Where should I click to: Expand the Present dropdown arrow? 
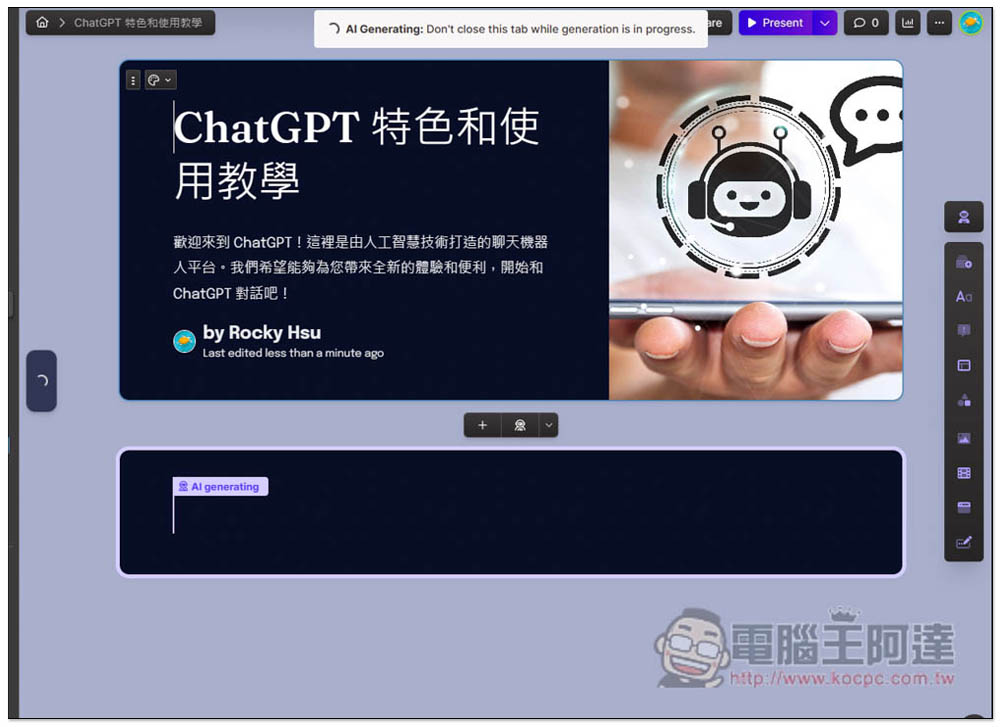(x=824, y=23)
